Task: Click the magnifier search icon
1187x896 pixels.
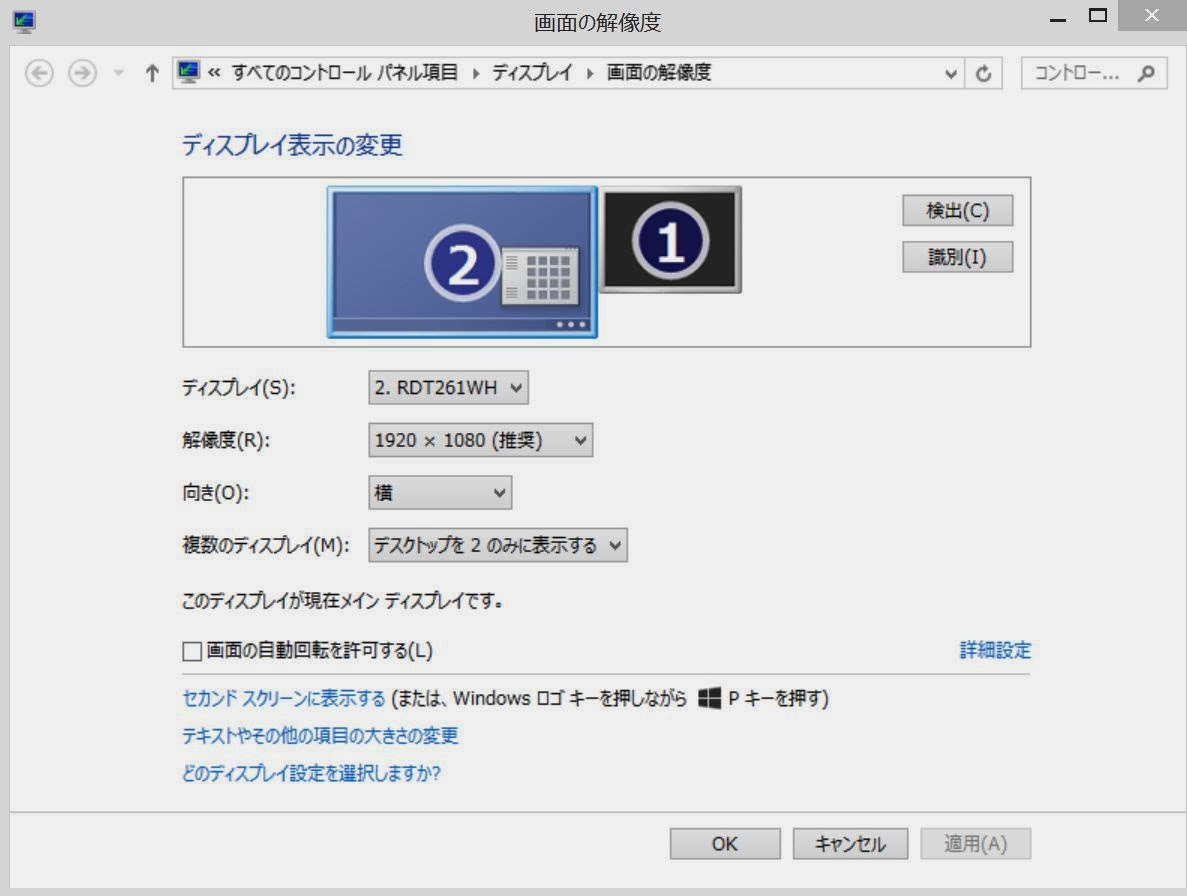Action: pos(1146,73)
